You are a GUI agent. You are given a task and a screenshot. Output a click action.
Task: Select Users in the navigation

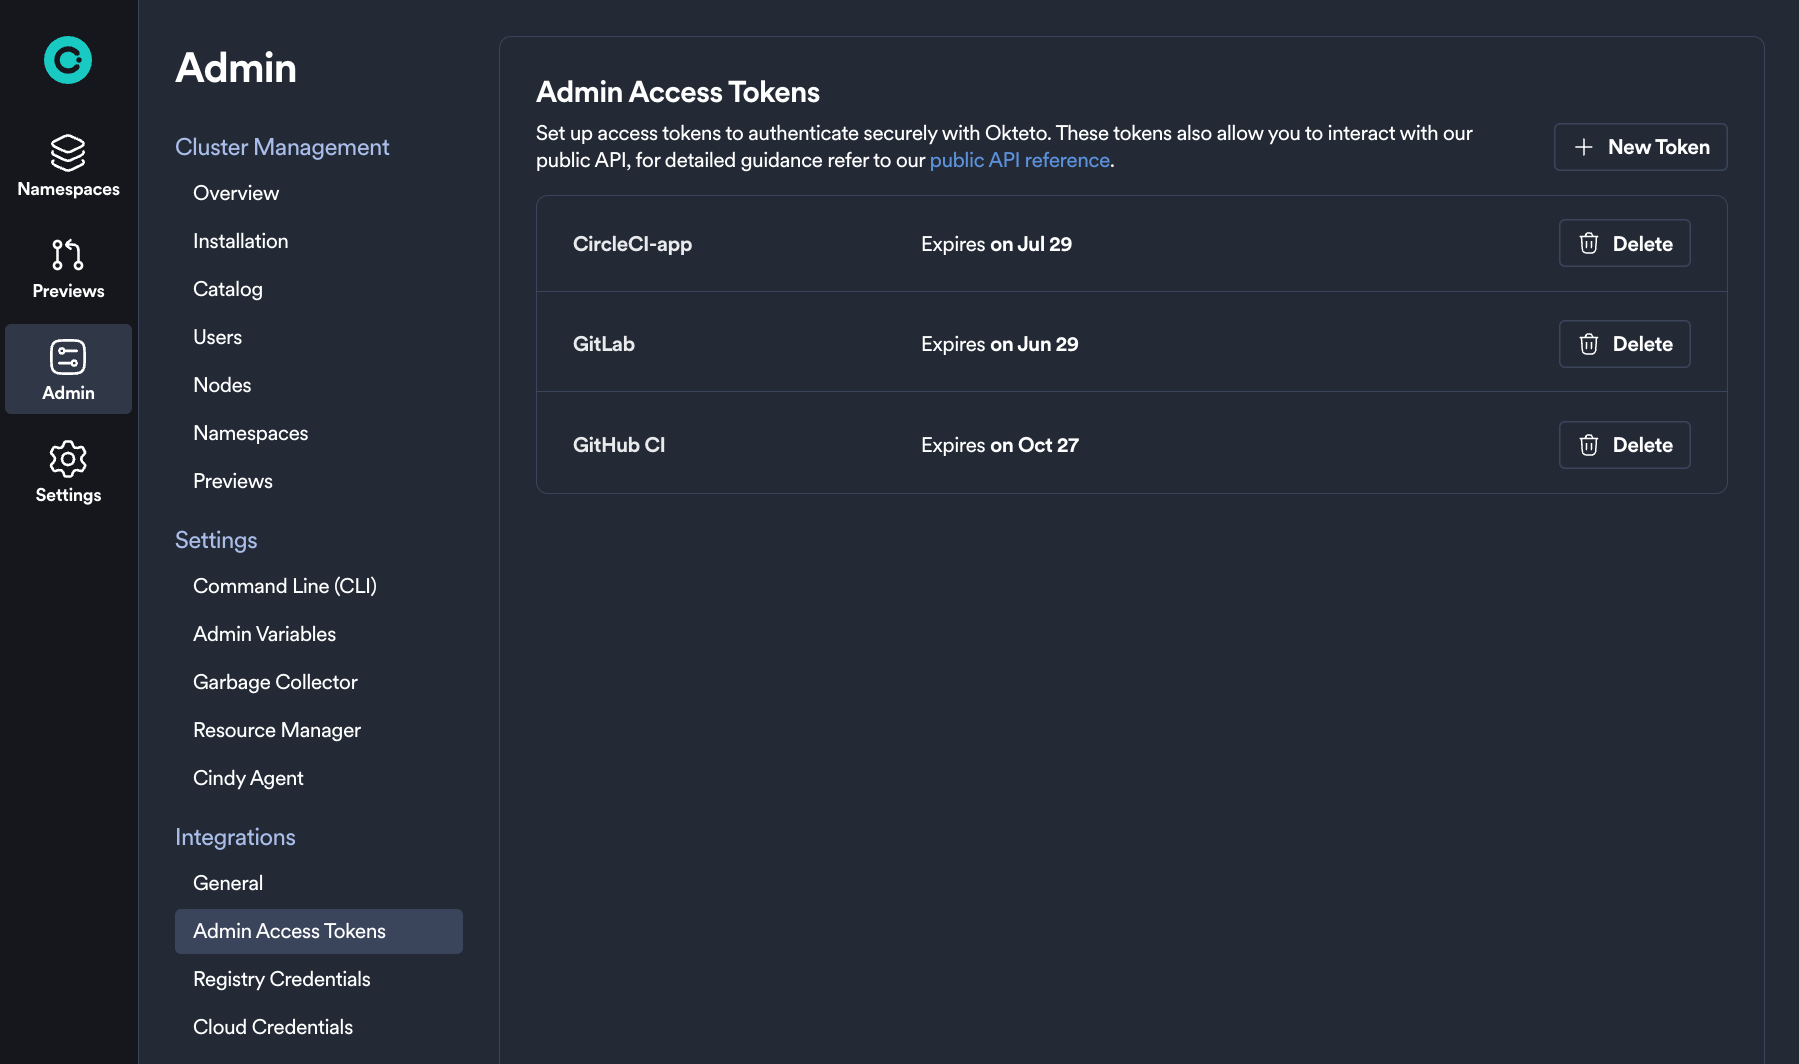pos(218,336)
